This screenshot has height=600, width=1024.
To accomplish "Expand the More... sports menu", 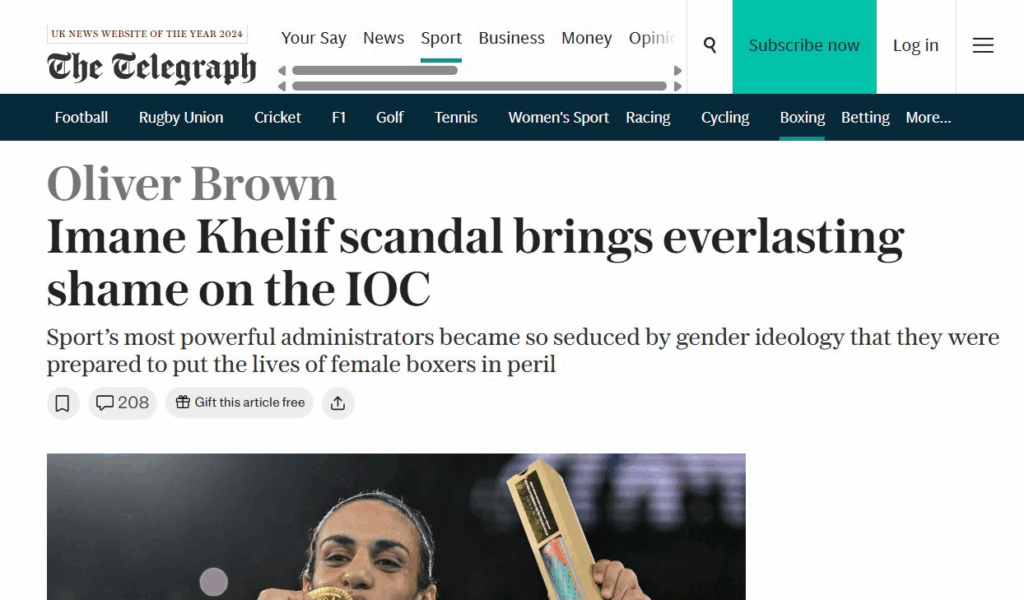I will (x=928, y=117).
